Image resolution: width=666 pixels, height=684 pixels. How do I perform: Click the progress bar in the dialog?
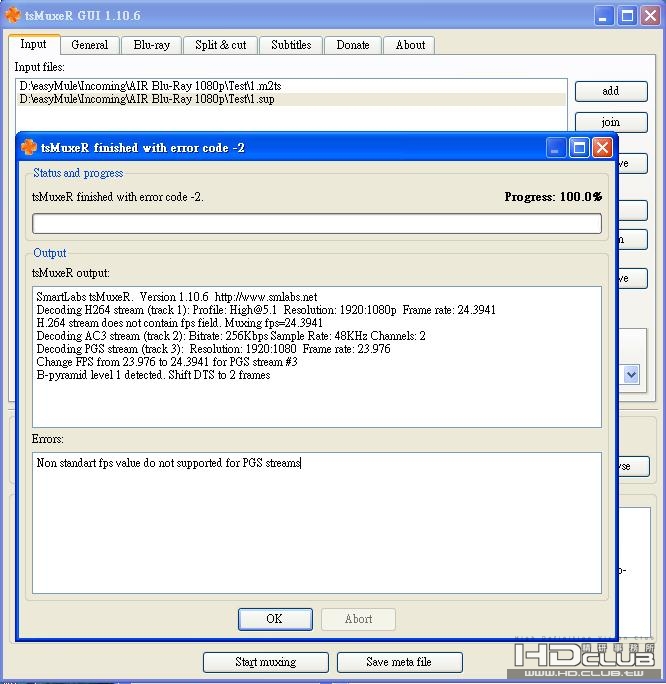(317, 223)
